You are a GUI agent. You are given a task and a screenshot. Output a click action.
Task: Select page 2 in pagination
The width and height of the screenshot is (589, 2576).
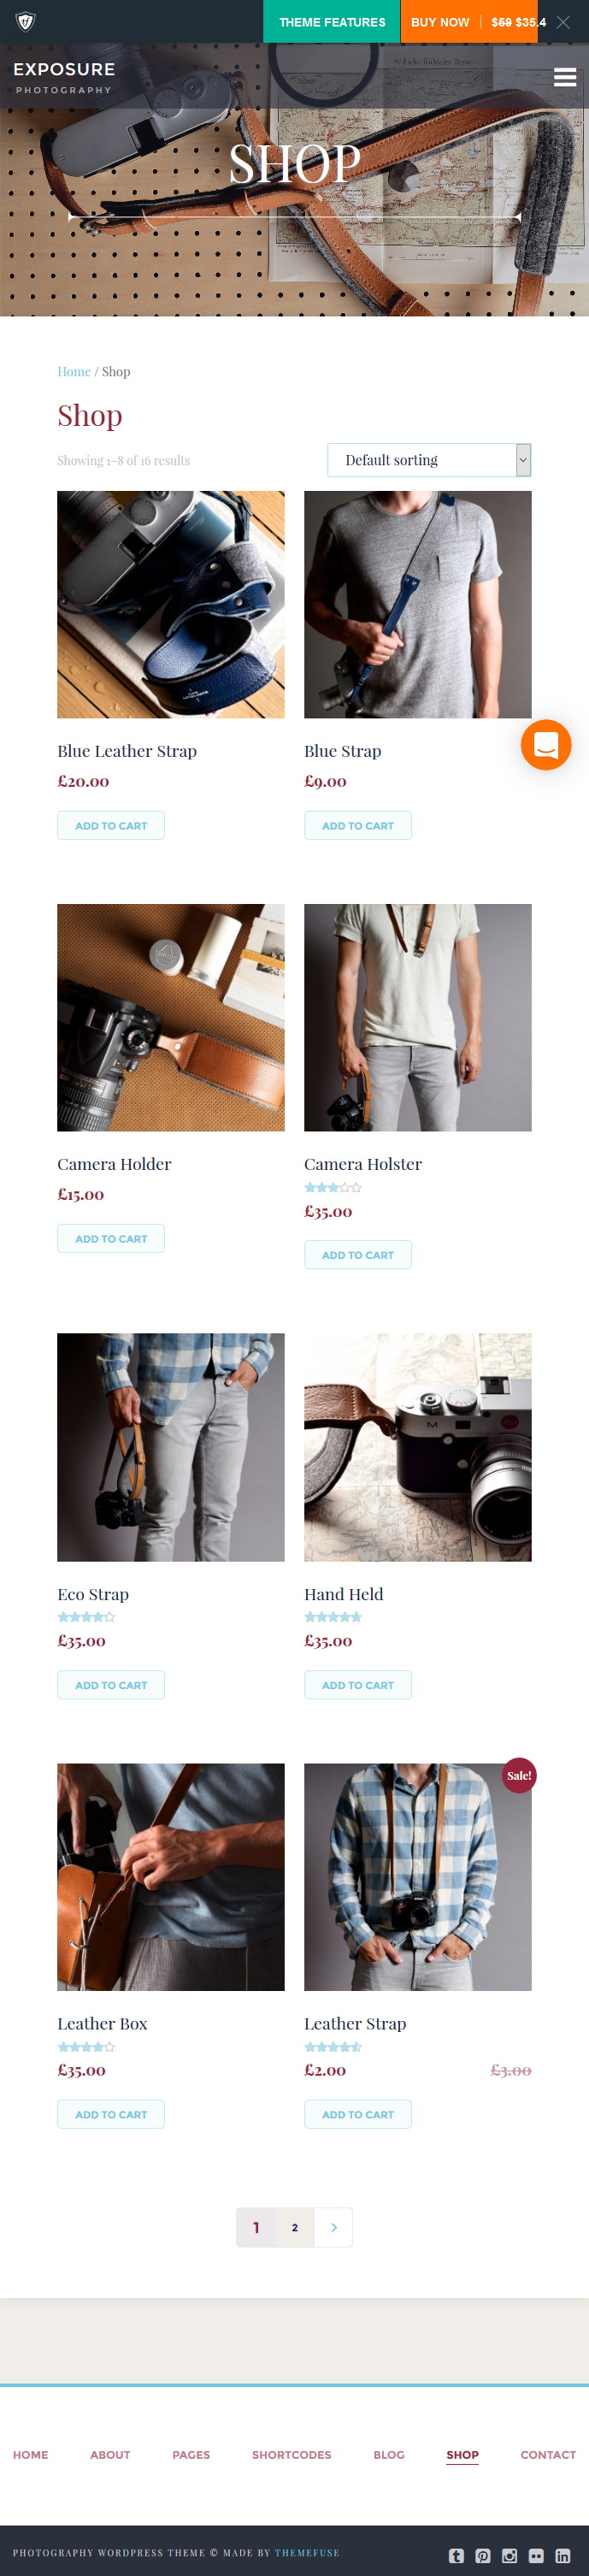(x=295, y=2227)
